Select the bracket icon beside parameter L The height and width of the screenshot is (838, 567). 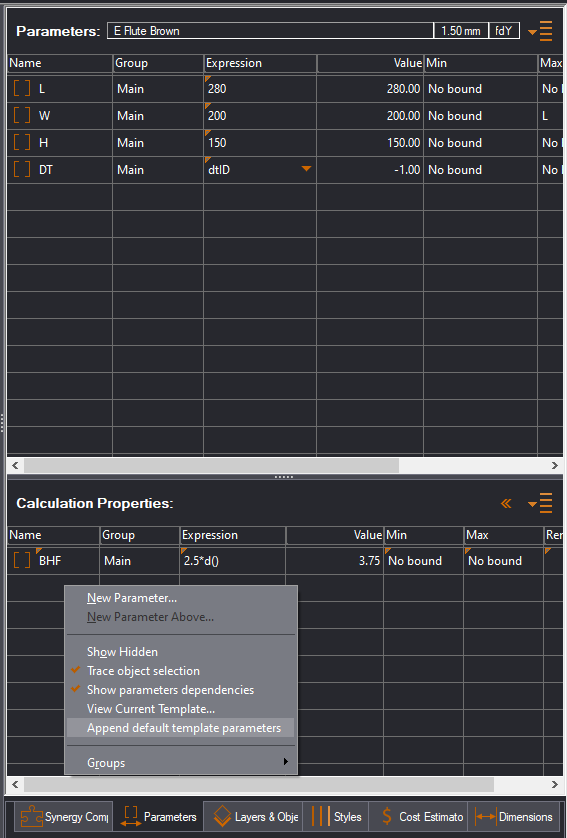click(22, 88)
